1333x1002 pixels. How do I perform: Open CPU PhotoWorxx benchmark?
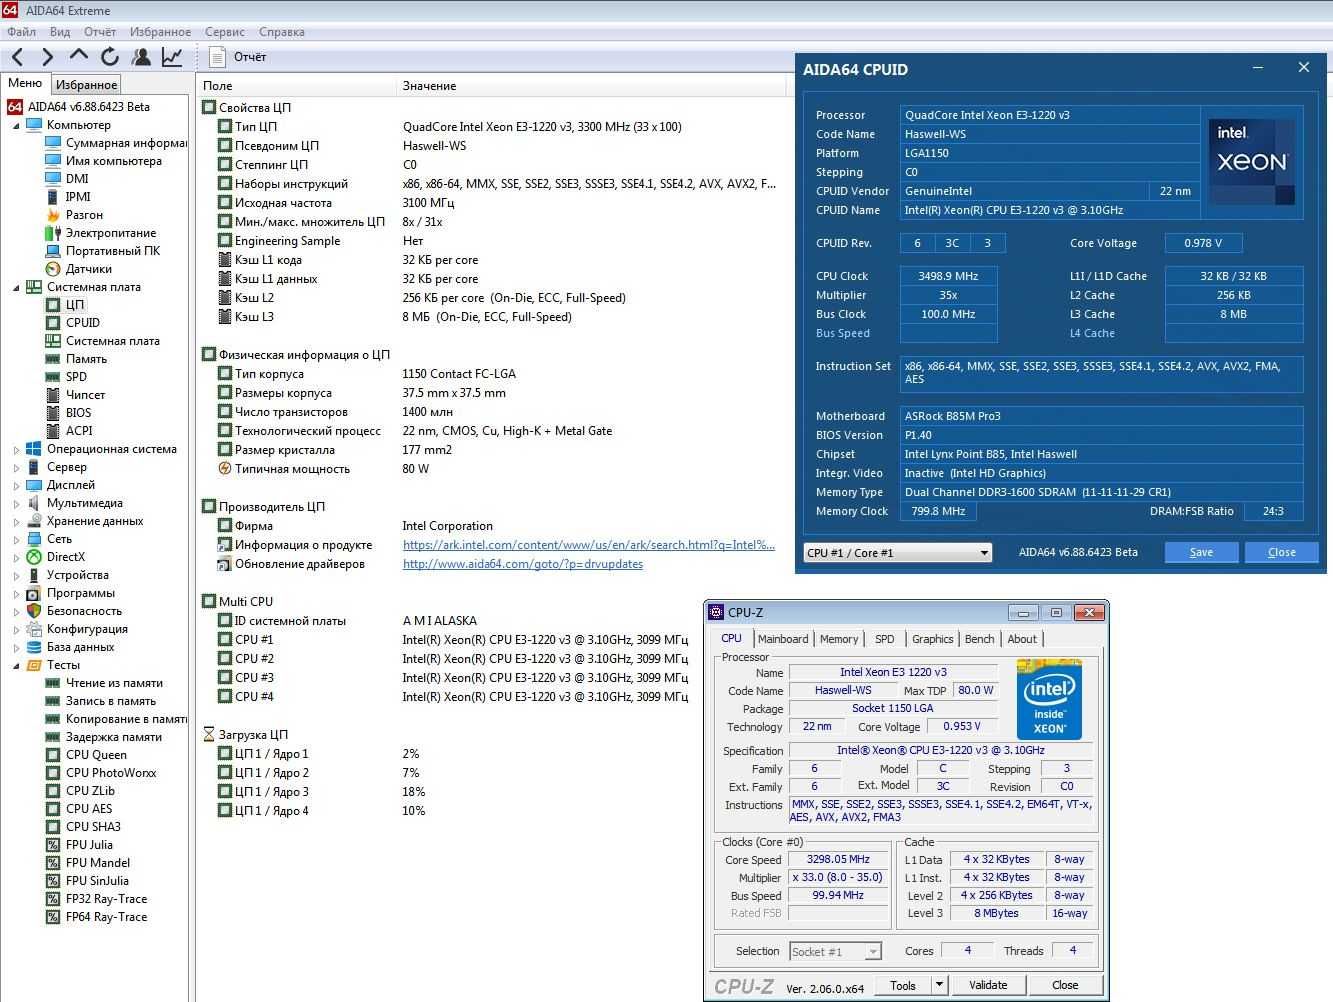(x=111, y=773)
